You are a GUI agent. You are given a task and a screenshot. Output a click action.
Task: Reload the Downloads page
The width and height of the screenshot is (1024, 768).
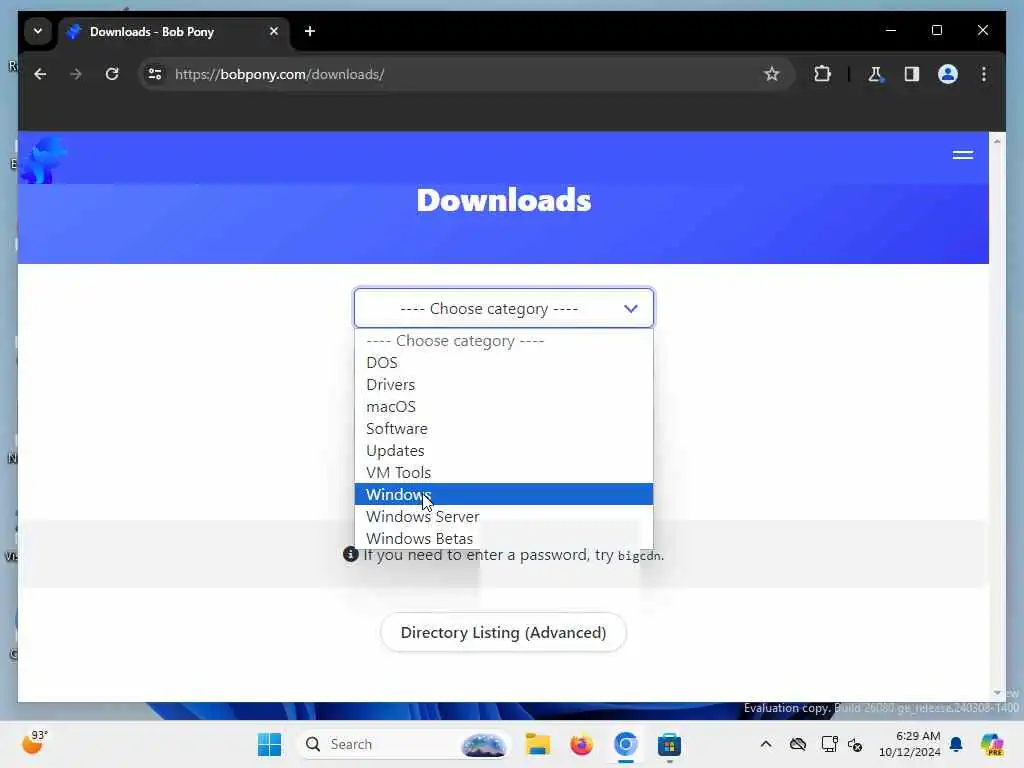[112, 74]
